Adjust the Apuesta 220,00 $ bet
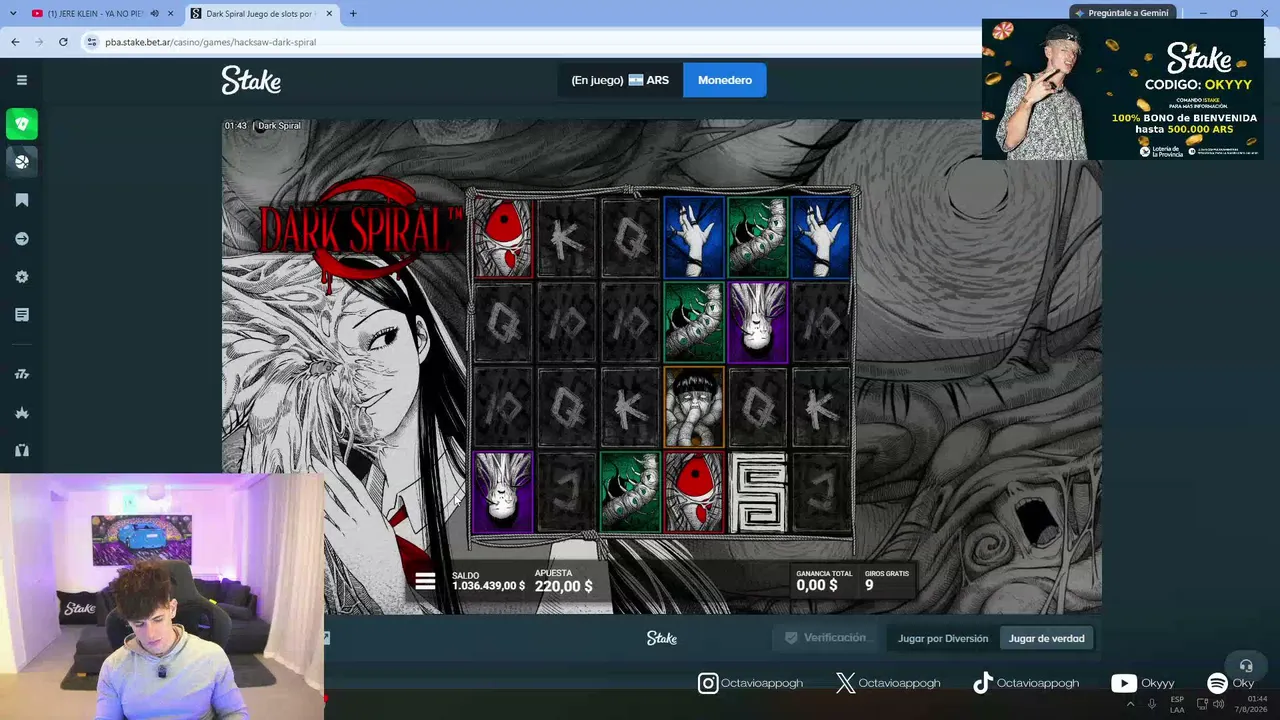This screenshot has width=1280, height=720. click(x=563, y=581)
